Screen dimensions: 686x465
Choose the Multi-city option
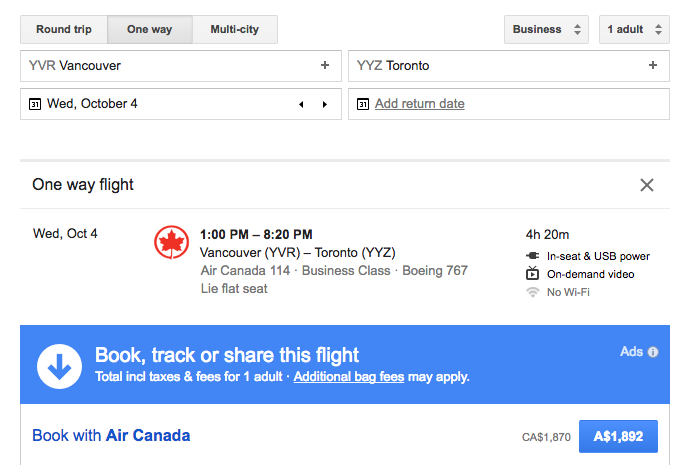(x=234, y=29)
